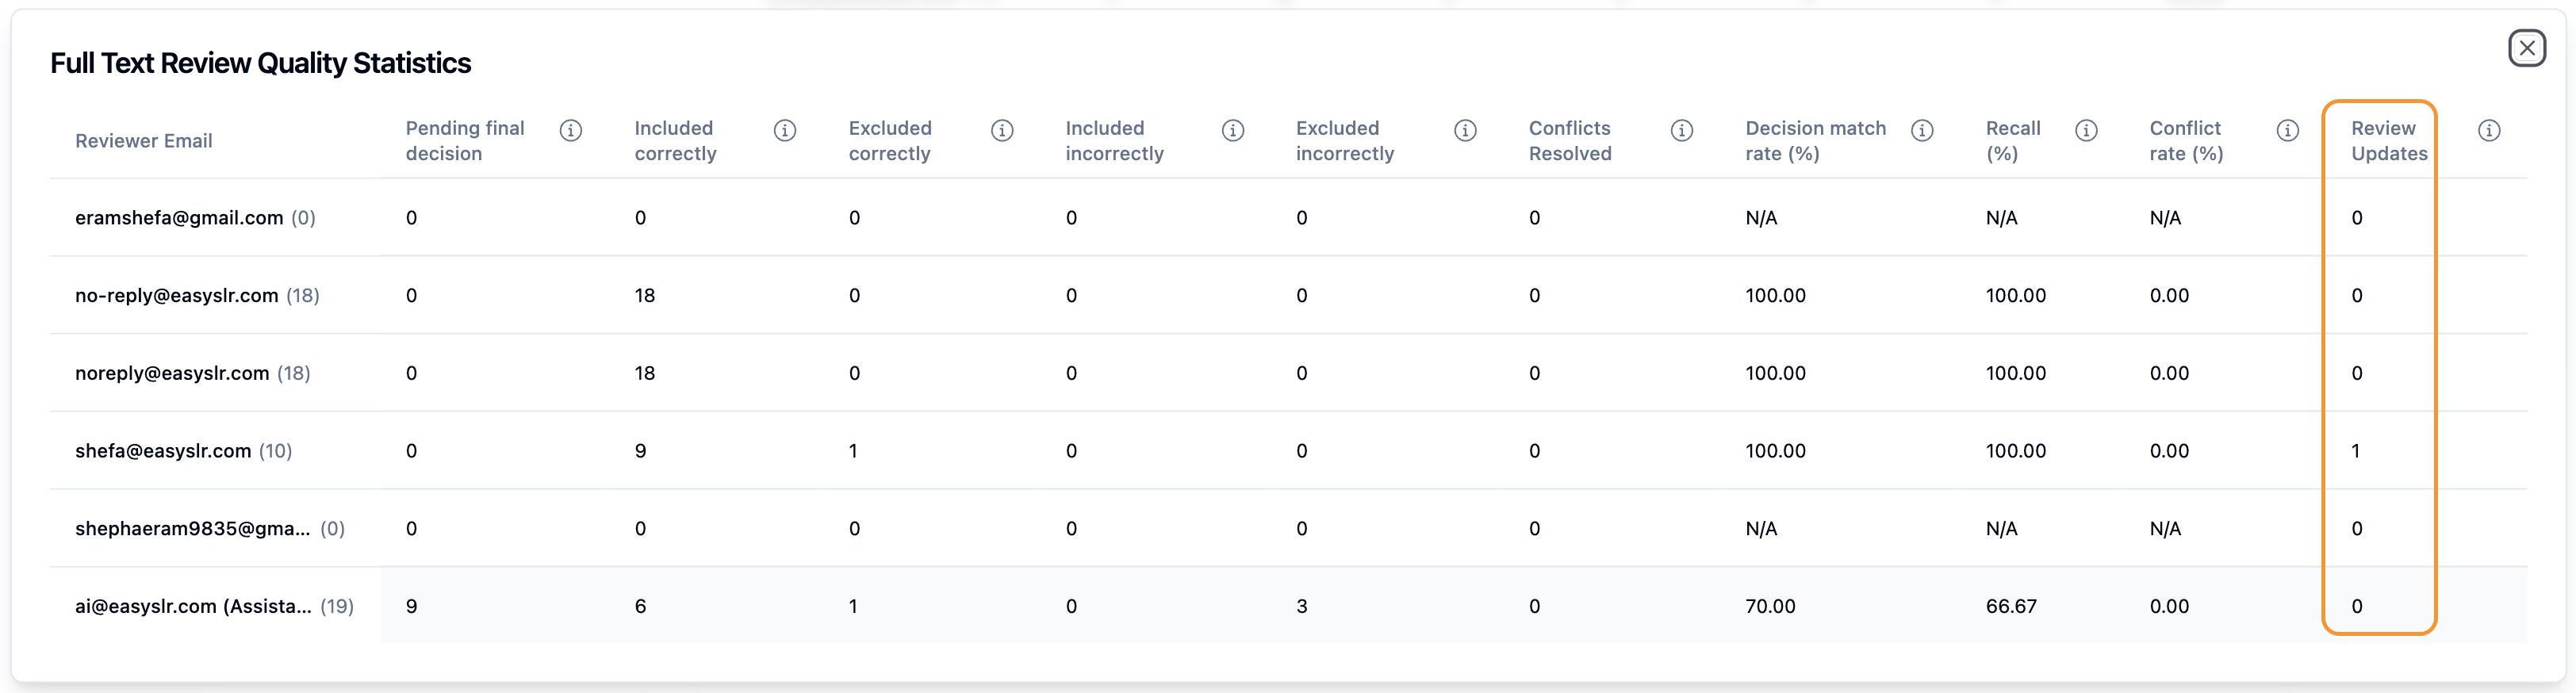Click the no-reply@easyslr.com reviewer email
Image resolution: width=2576 pixels, height=693 pixels.
176,296
